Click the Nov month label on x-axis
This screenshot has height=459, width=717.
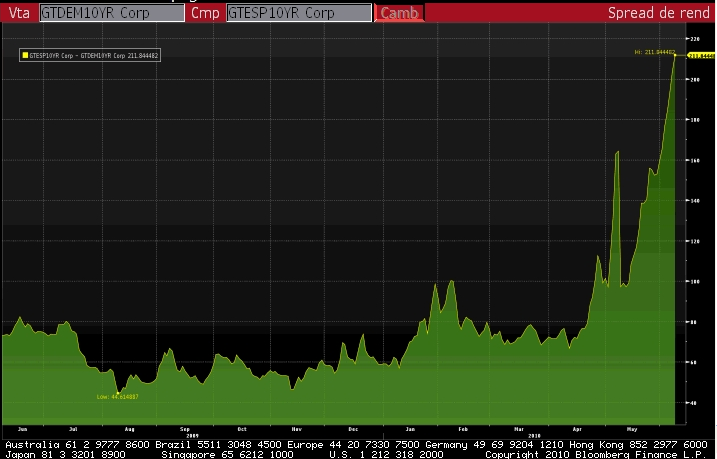coord(297,429)
